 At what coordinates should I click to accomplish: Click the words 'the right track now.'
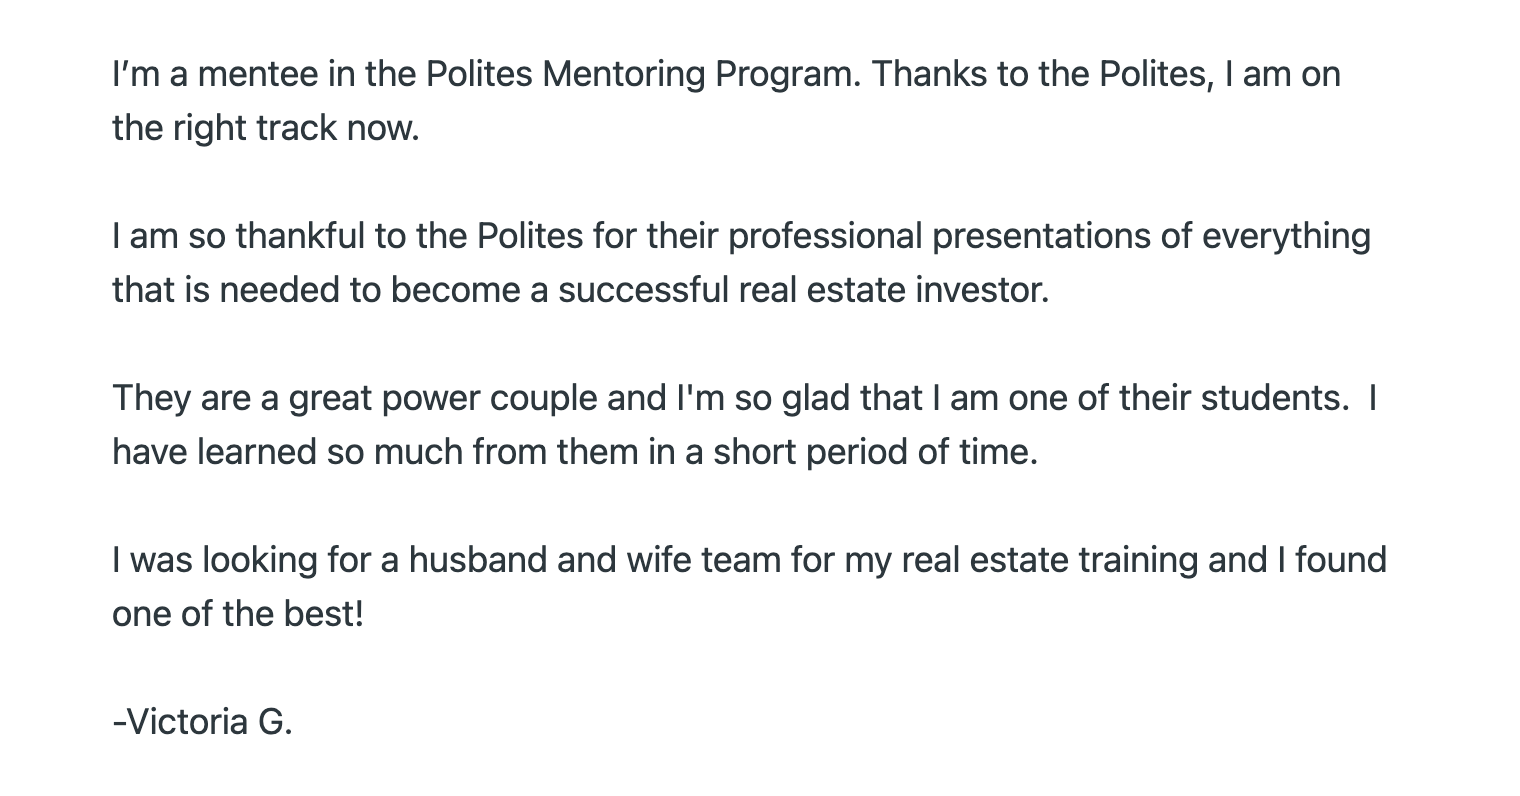tap(265, 129)
